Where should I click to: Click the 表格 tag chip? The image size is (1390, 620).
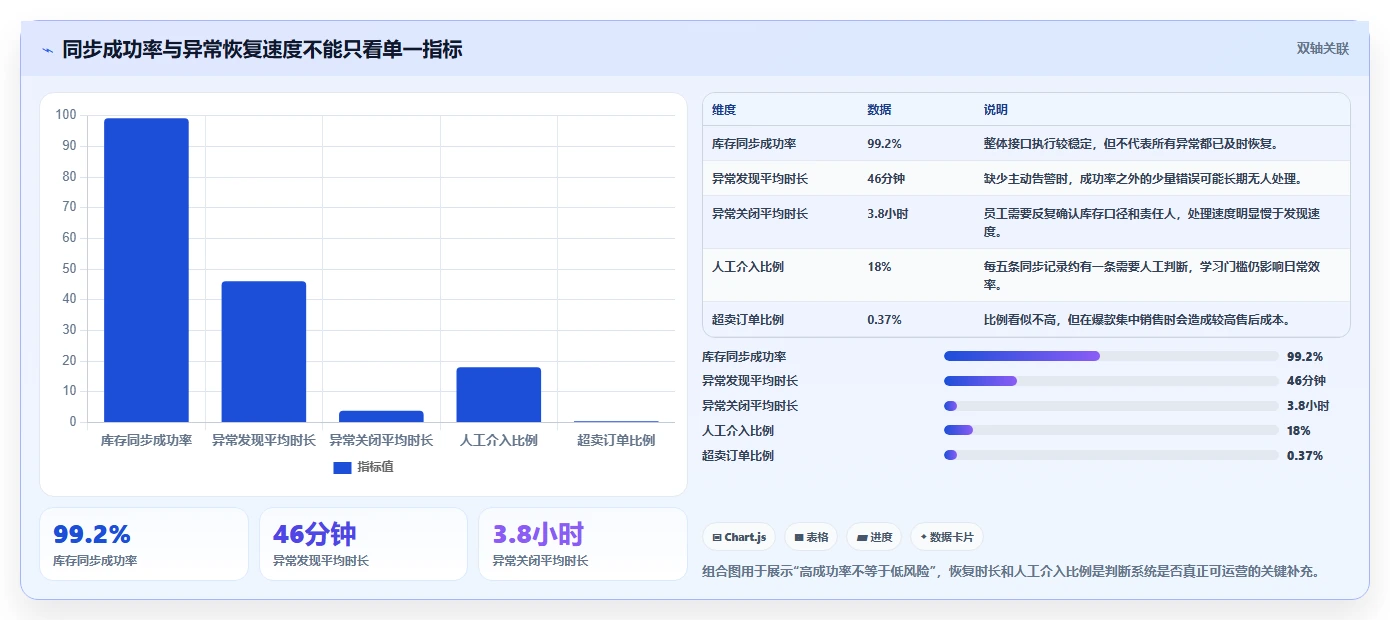(x=811, y=537)
